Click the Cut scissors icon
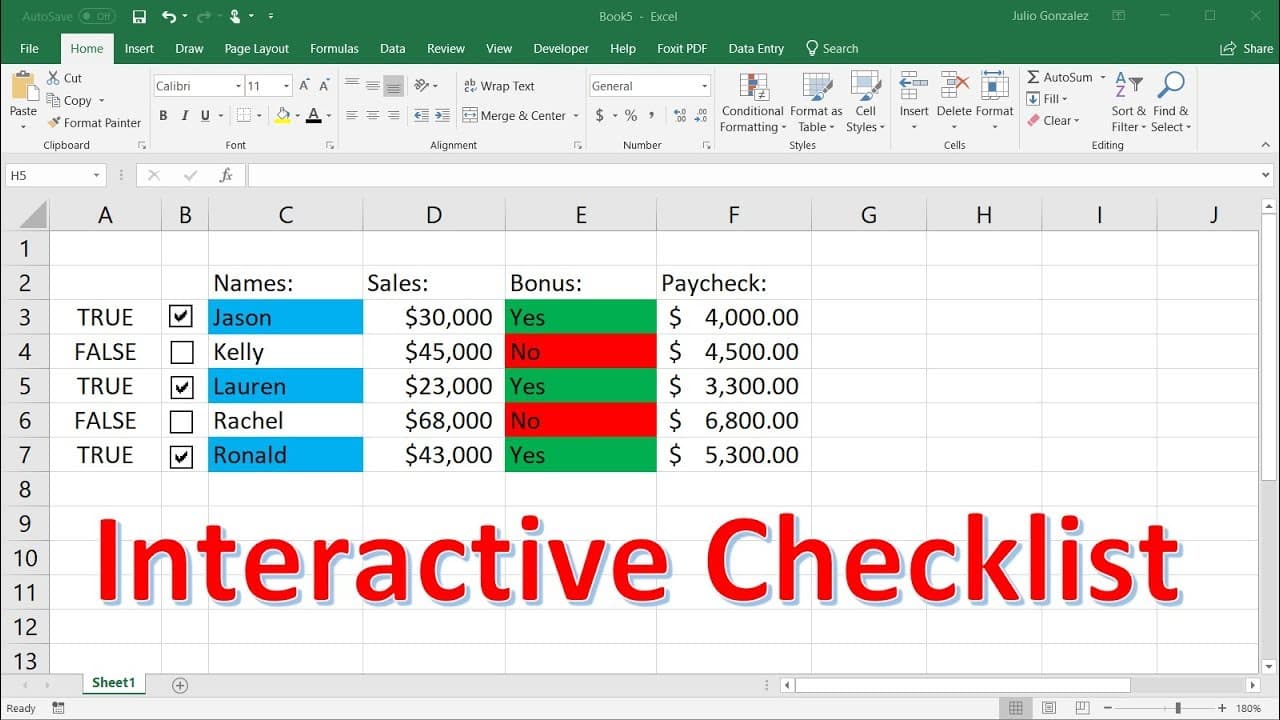The image size is (1280, 720). [x=53, y=78]
